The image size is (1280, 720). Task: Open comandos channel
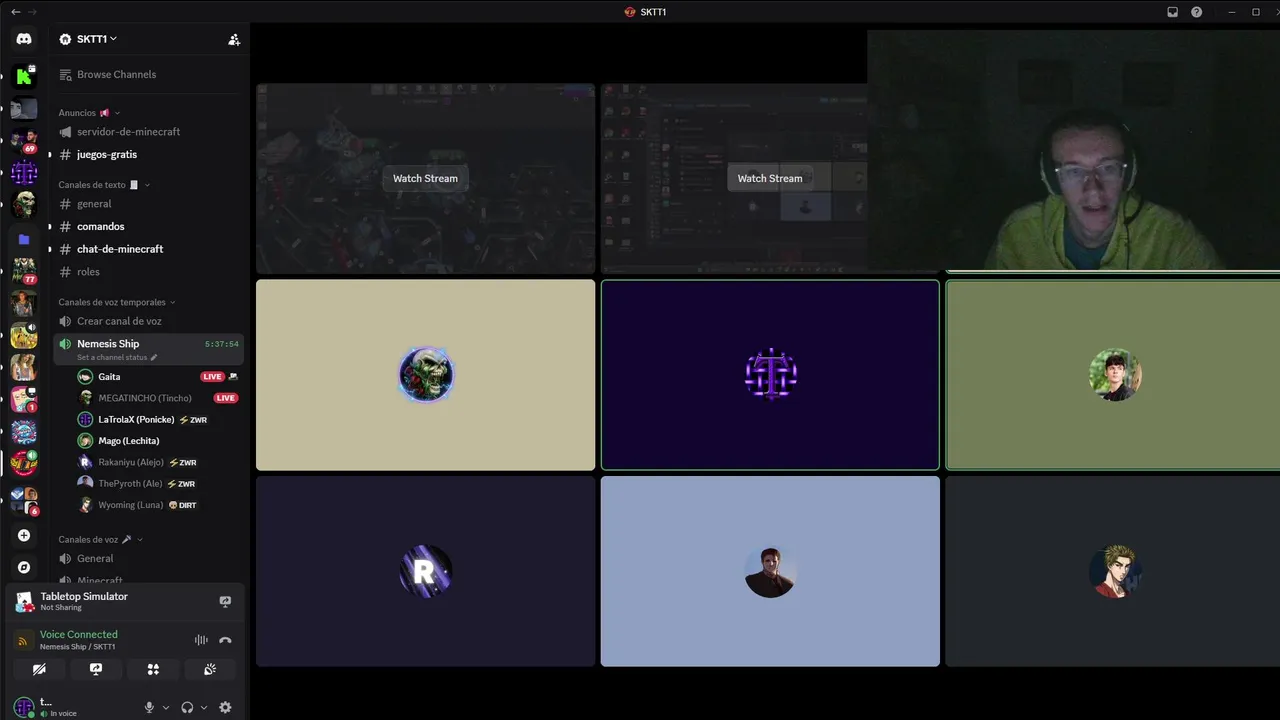tap(148, 227)
